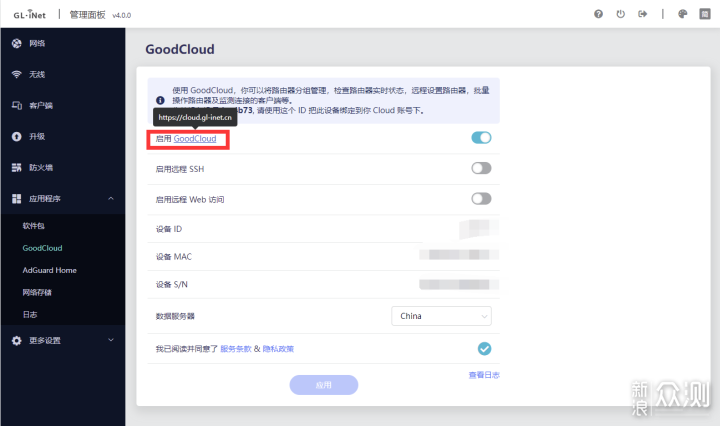Click the GL·iNet logo
The height and width of the screenshot is (426, 720).
pyautogui.click(x=29, y=14)
